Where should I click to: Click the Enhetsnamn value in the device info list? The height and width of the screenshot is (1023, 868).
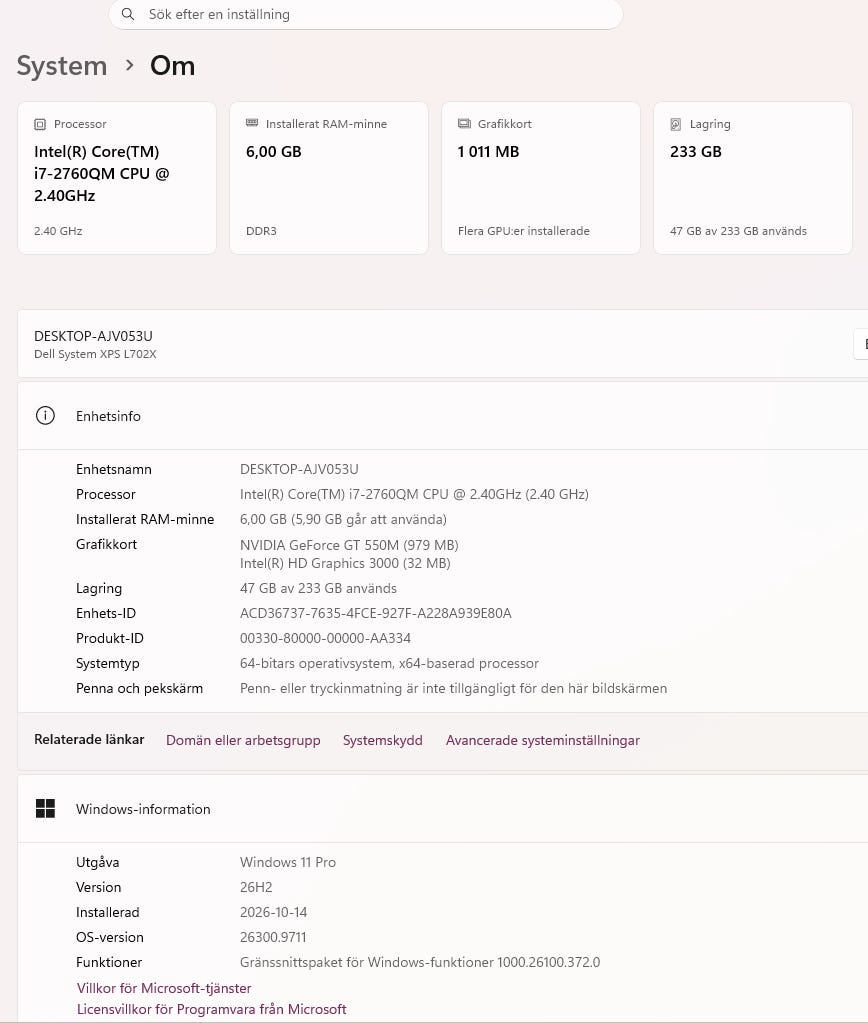pyautogui.click(x=299, y=469)
